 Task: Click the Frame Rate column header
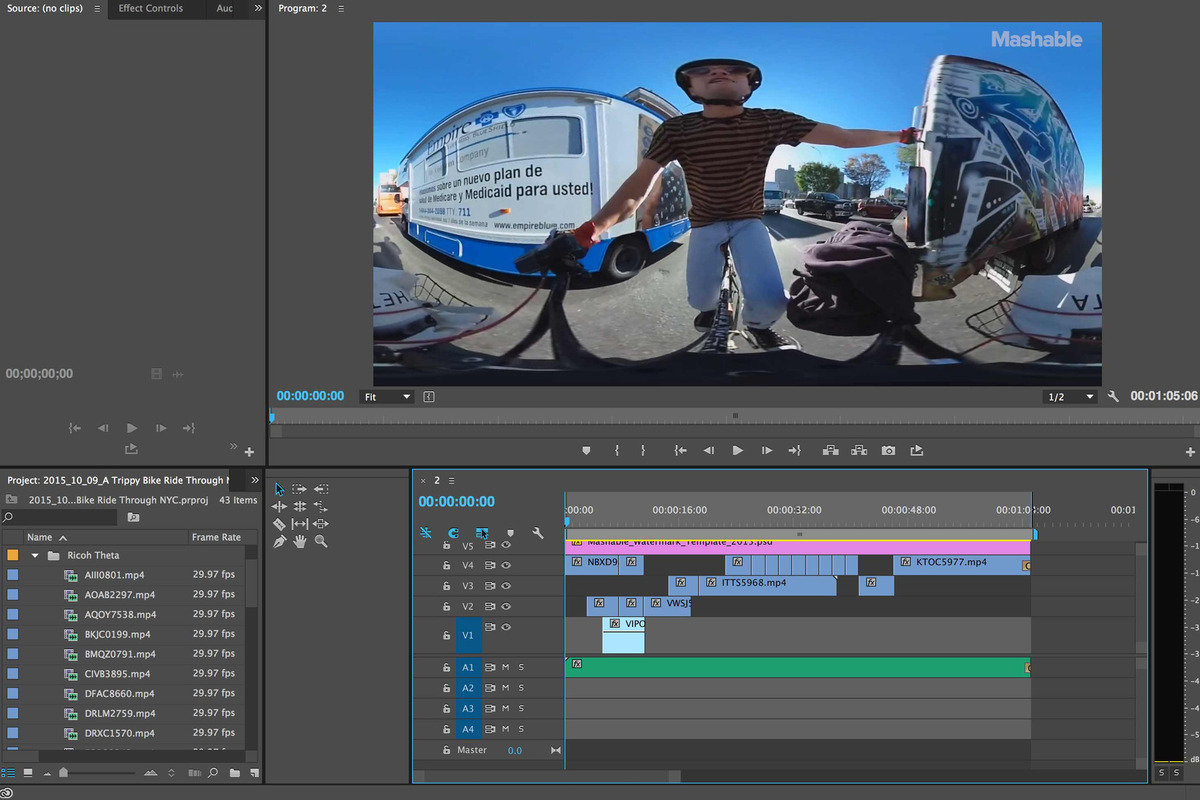(216, 537)
